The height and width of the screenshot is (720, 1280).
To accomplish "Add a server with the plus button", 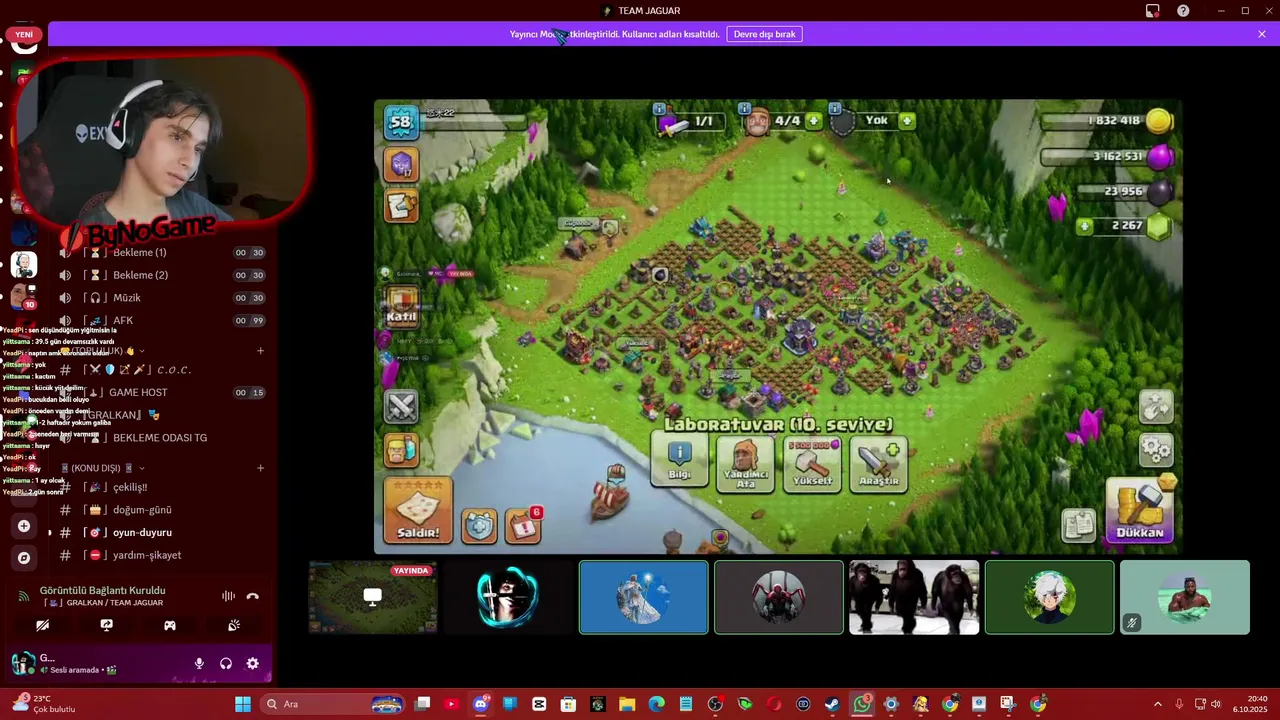I will tap(24, 526).
